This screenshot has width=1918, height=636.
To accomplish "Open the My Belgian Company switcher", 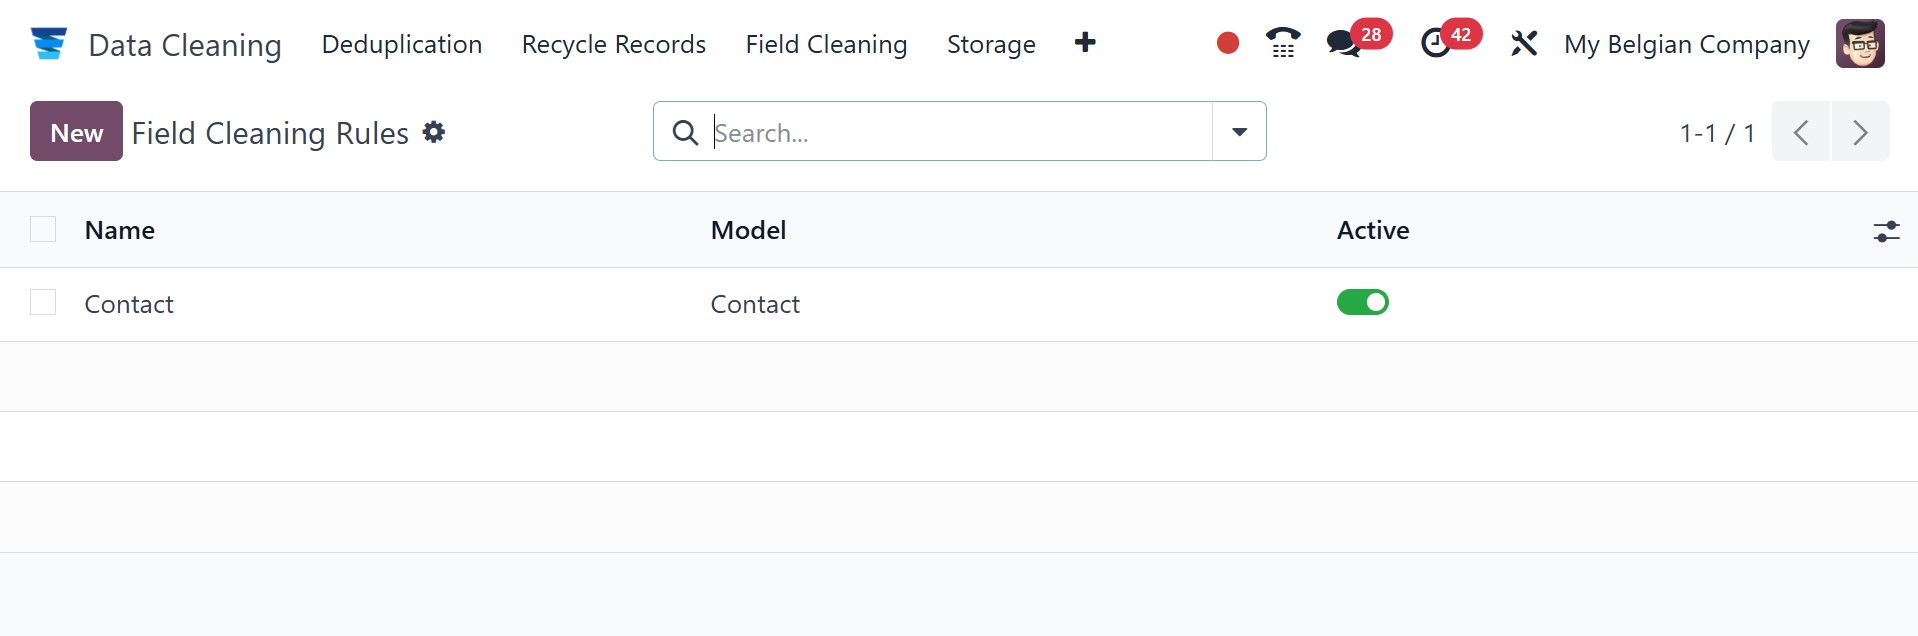I will click(x=1686, y=44).
